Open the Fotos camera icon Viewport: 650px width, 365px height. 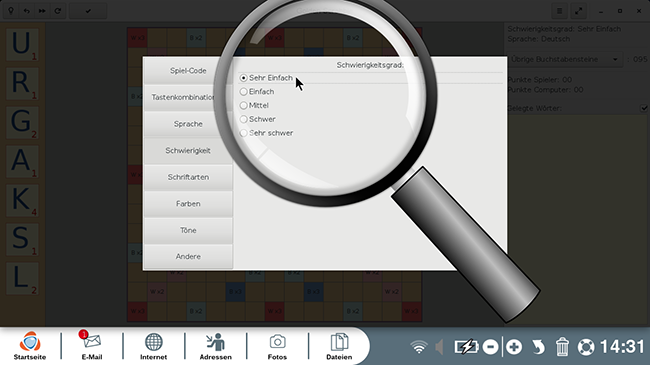click(x=277, y=346)
